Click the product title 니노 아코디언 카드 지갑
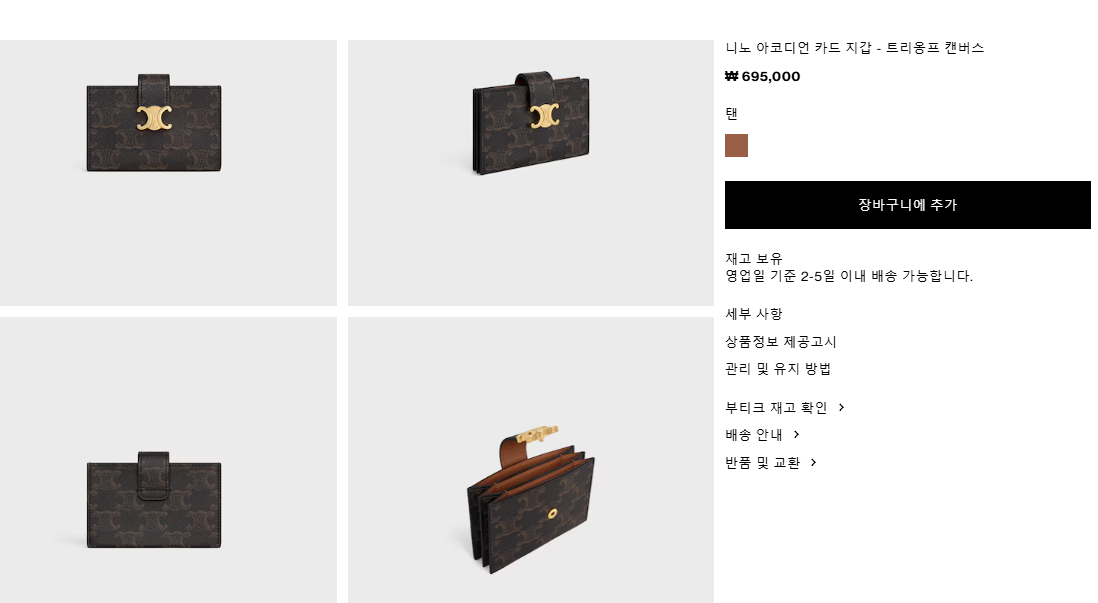Screen dimensions: 1098x603 (x=798, y=48)
